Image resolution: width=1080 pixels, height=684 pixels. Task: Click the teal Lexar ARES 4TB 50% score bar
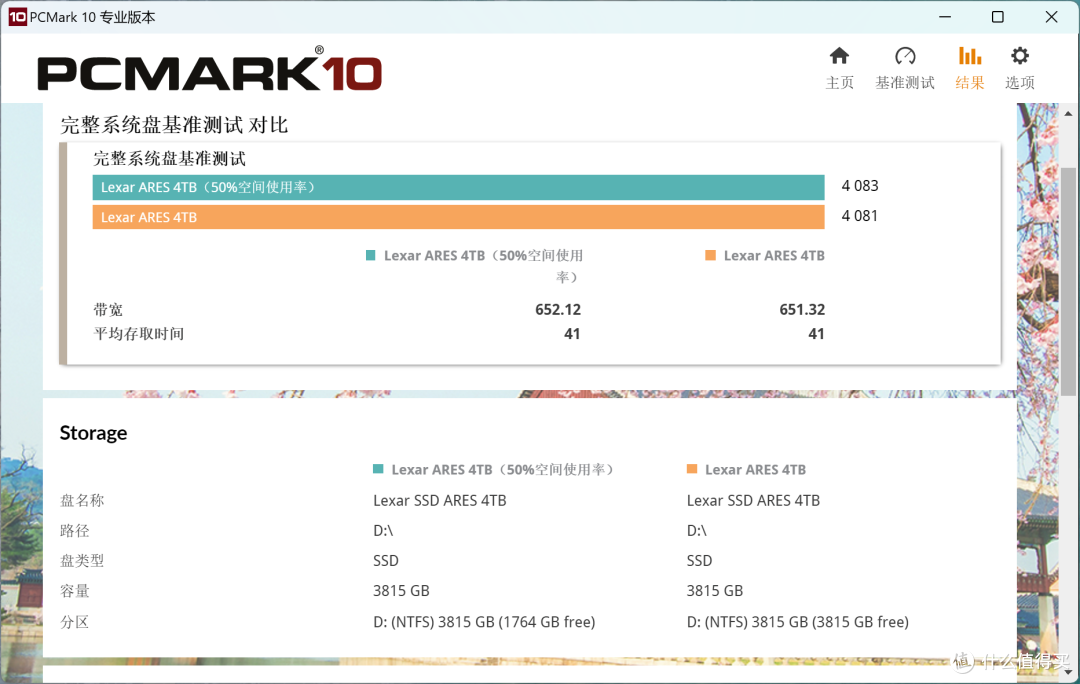[458, 187]
